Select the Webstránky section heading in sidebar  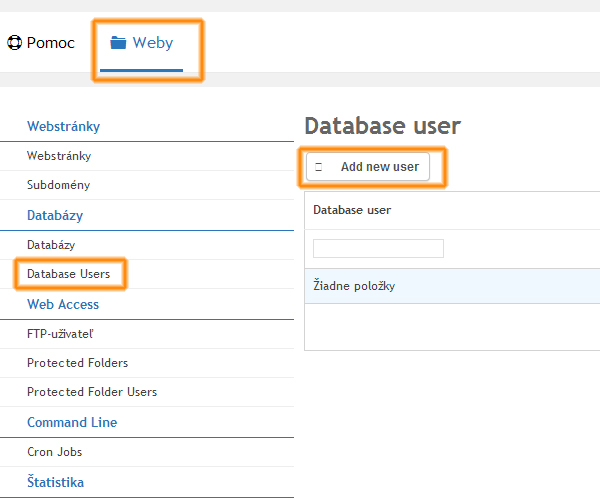click(64, 127)
